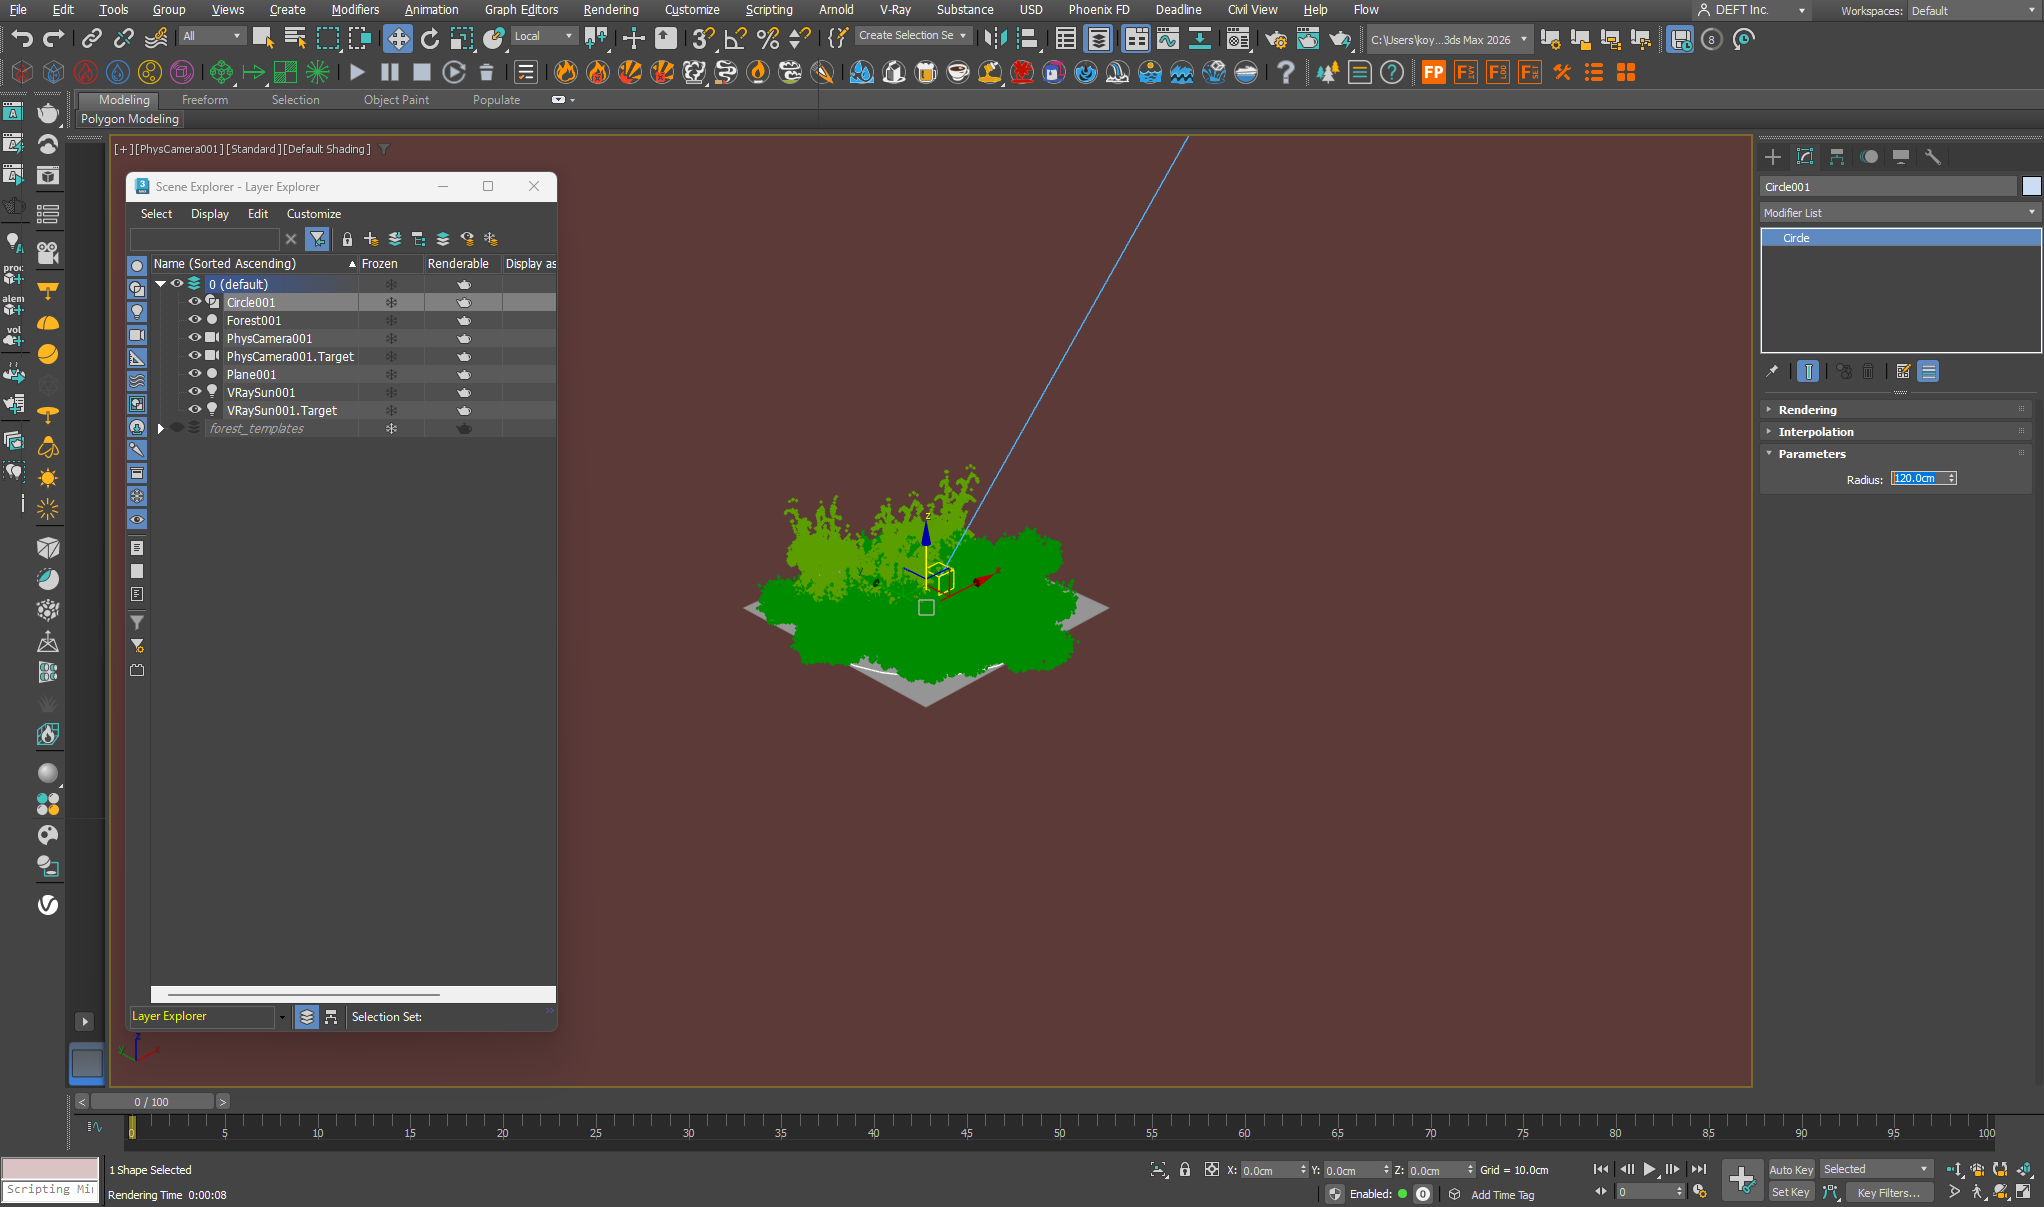Expand the Rendering rollout
This screenshot has height=1207, width=2044.
1807,410
